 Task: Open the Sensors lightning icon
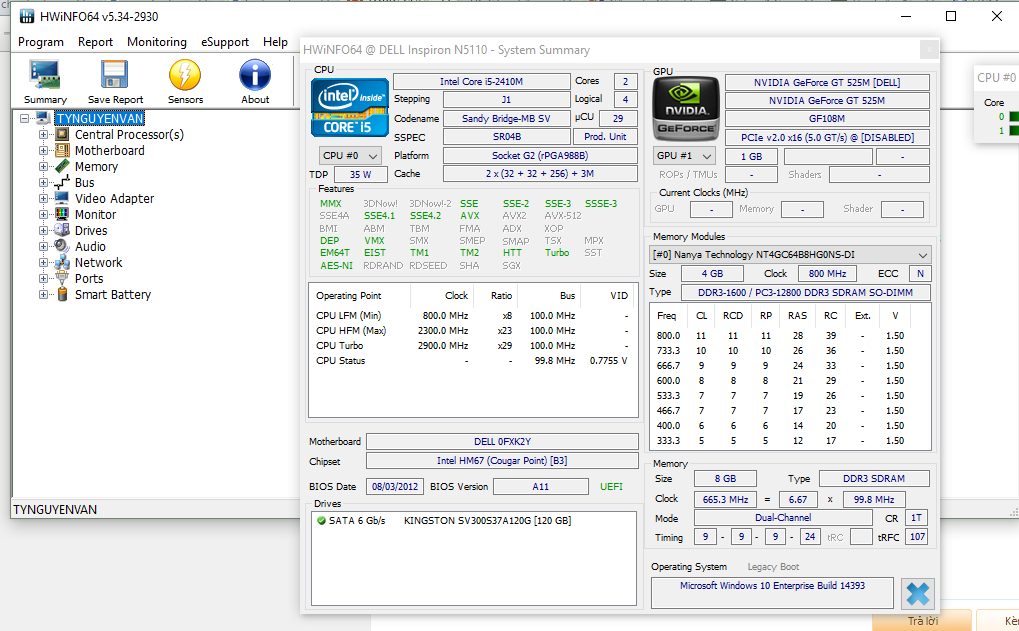[185, 75]
